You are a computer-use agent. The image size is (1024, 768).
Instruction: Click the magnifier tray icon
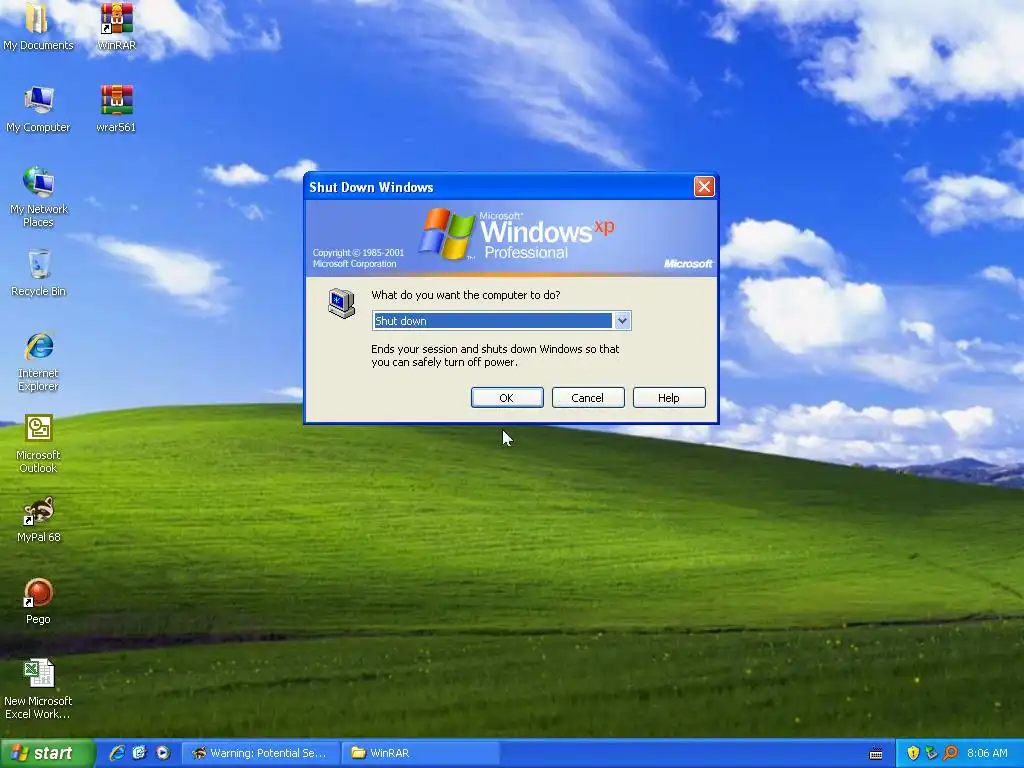[950, 753]
